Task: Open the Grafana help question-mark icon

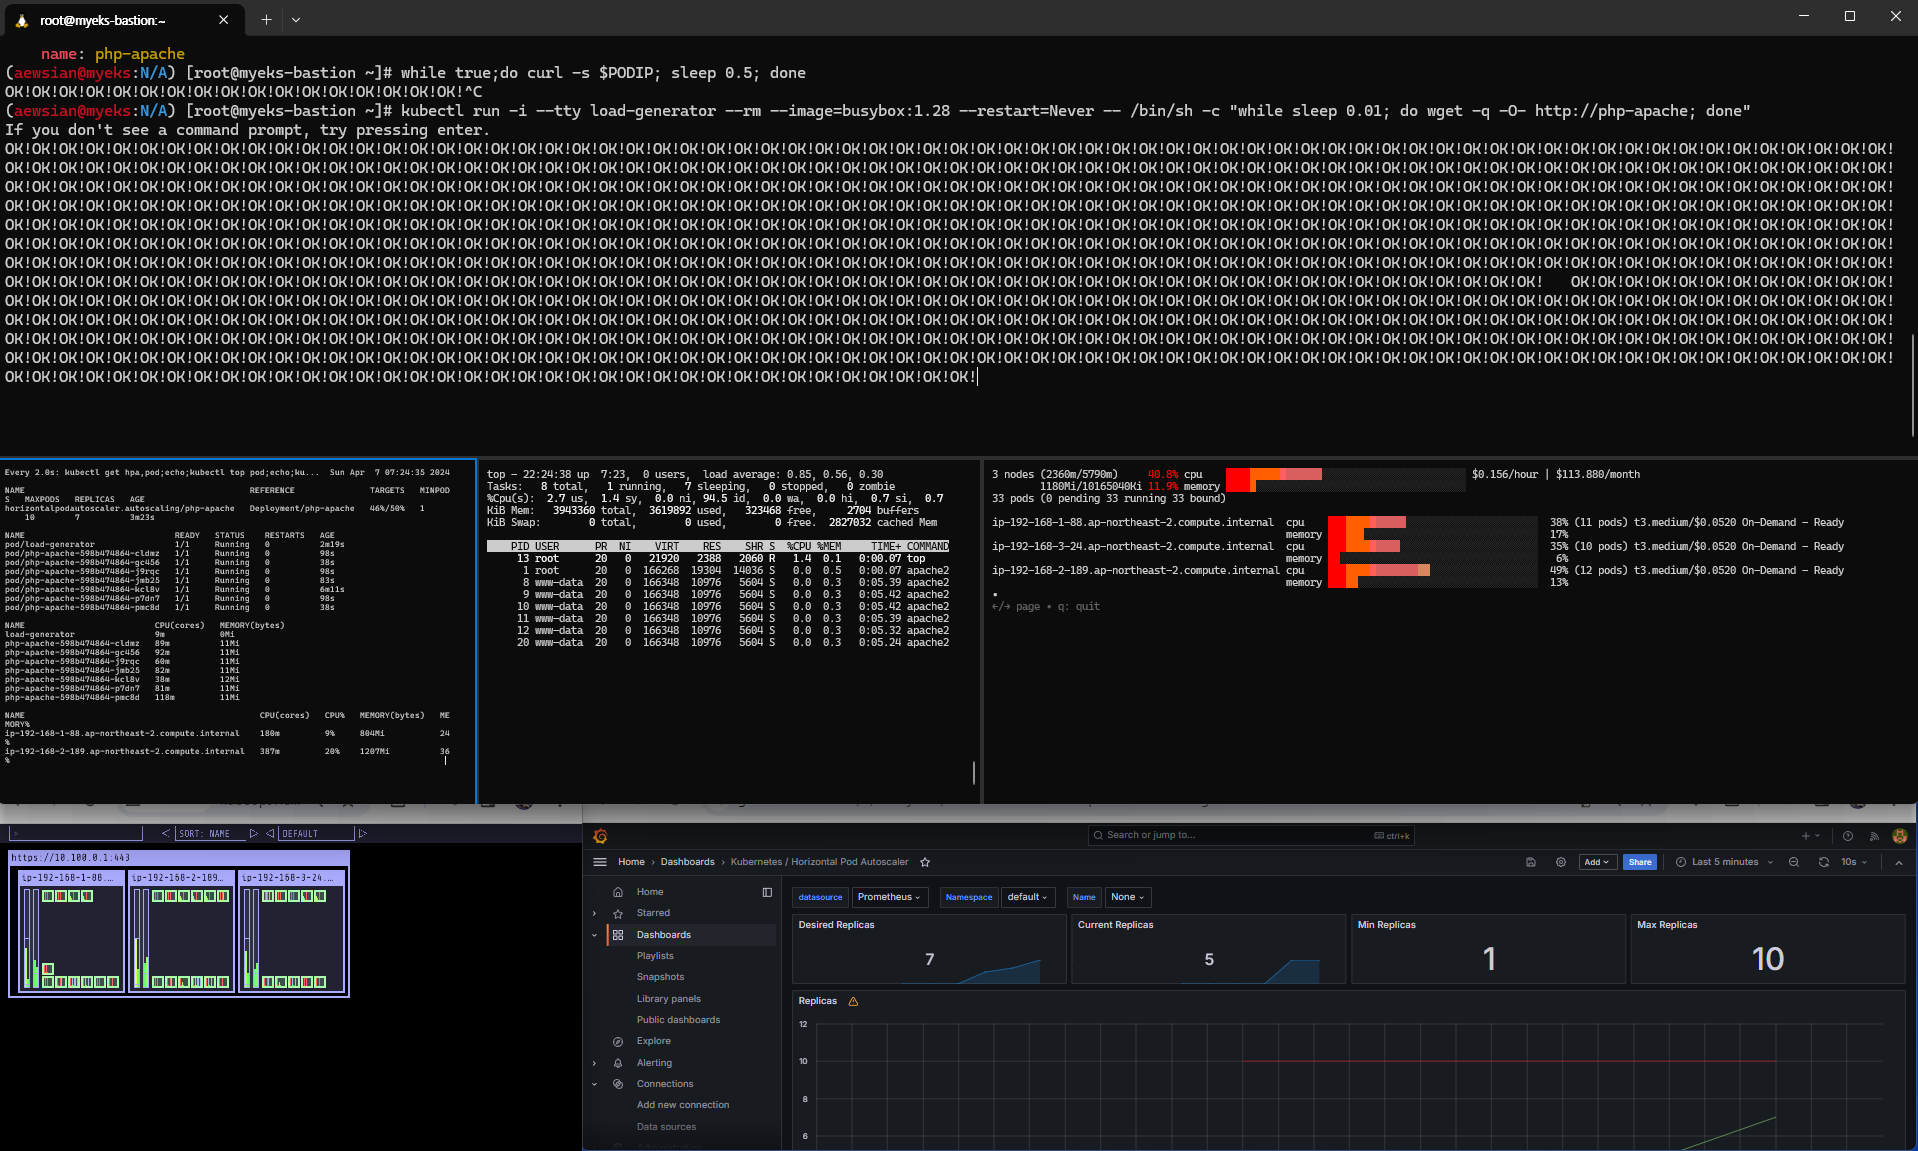Action: pos(1848,836)
